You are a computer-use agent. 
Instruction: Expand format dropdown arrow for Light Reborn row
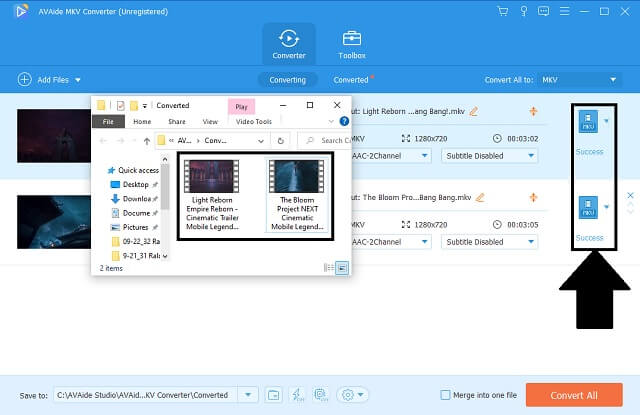tap(606, 121)
